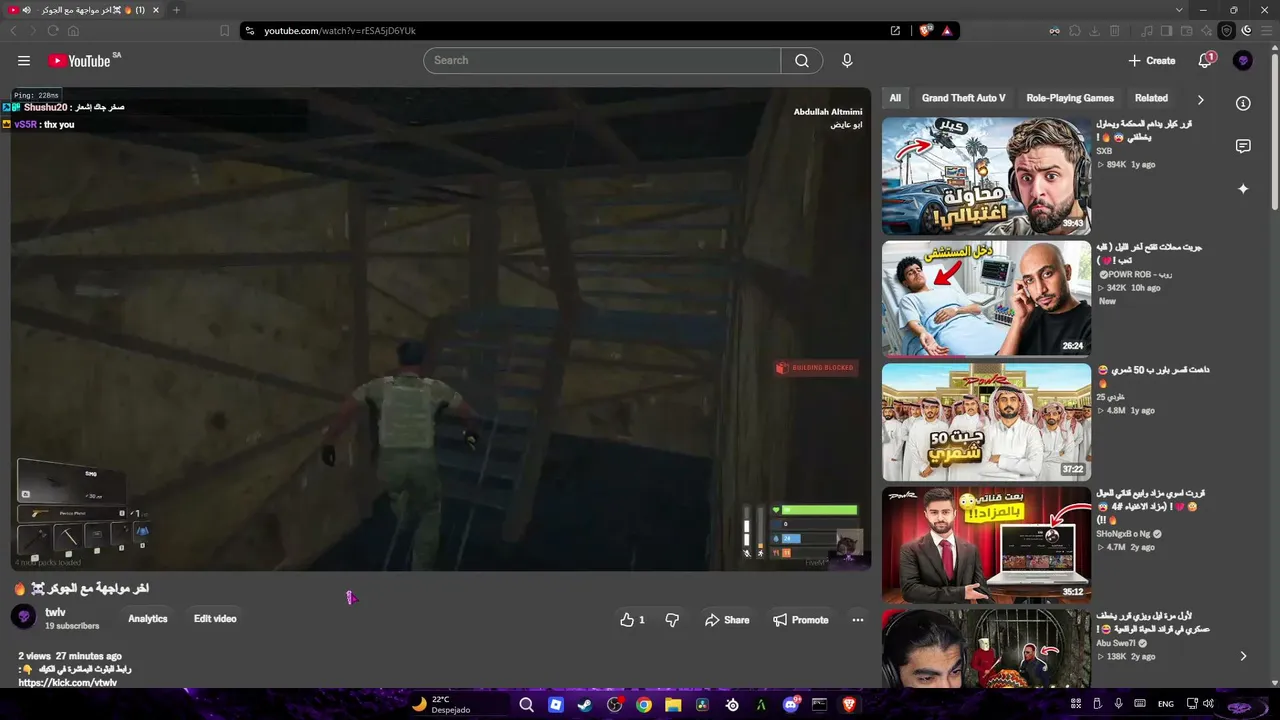Open the 37:22 video thumbnail

[x=986, y=422]
